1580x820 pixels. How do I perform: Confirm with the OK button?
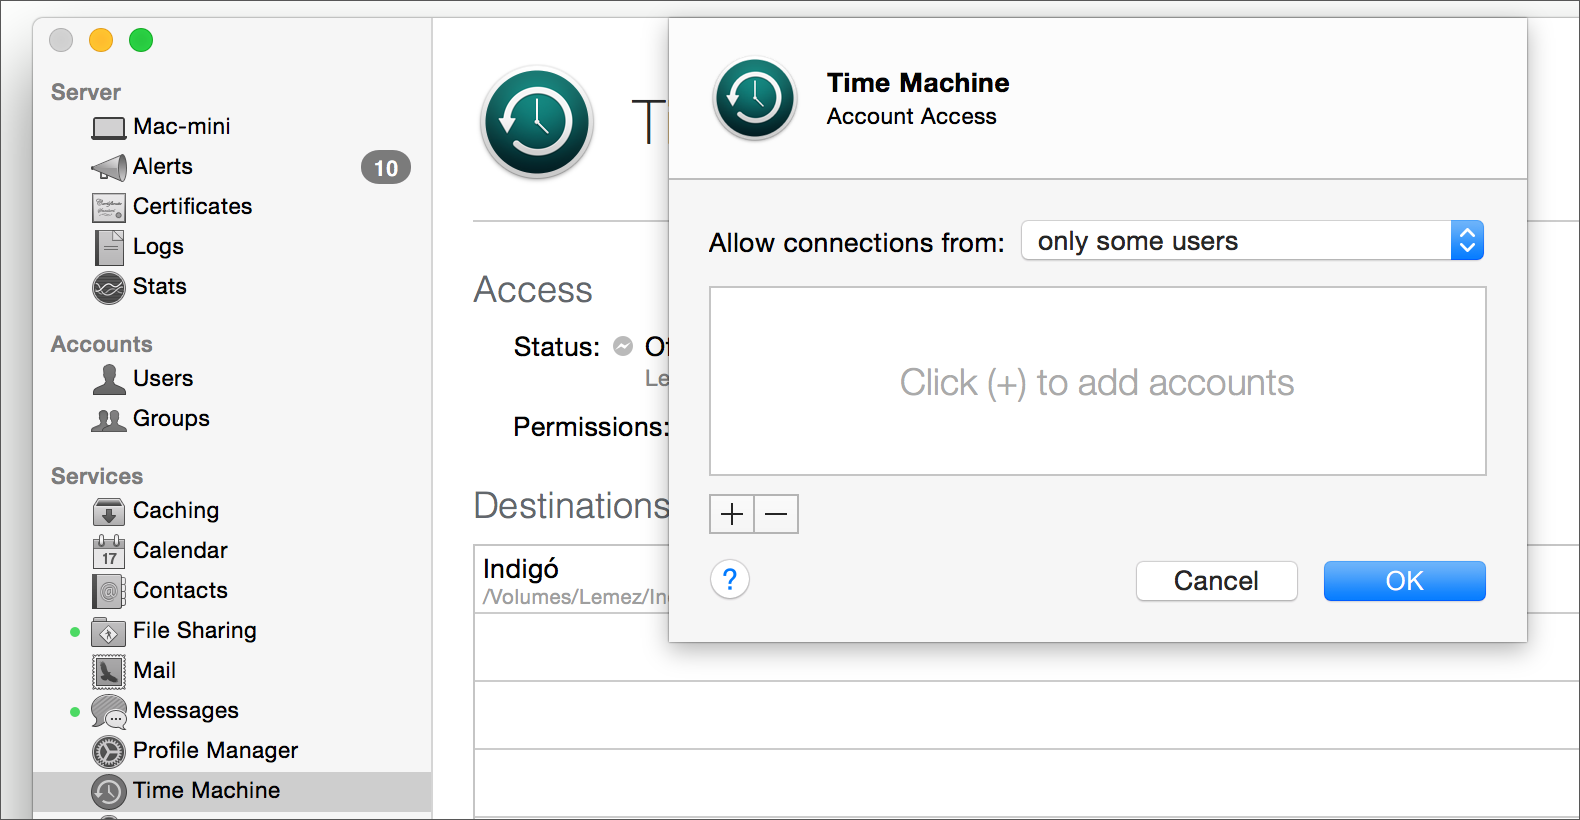tap(1404, 581)
